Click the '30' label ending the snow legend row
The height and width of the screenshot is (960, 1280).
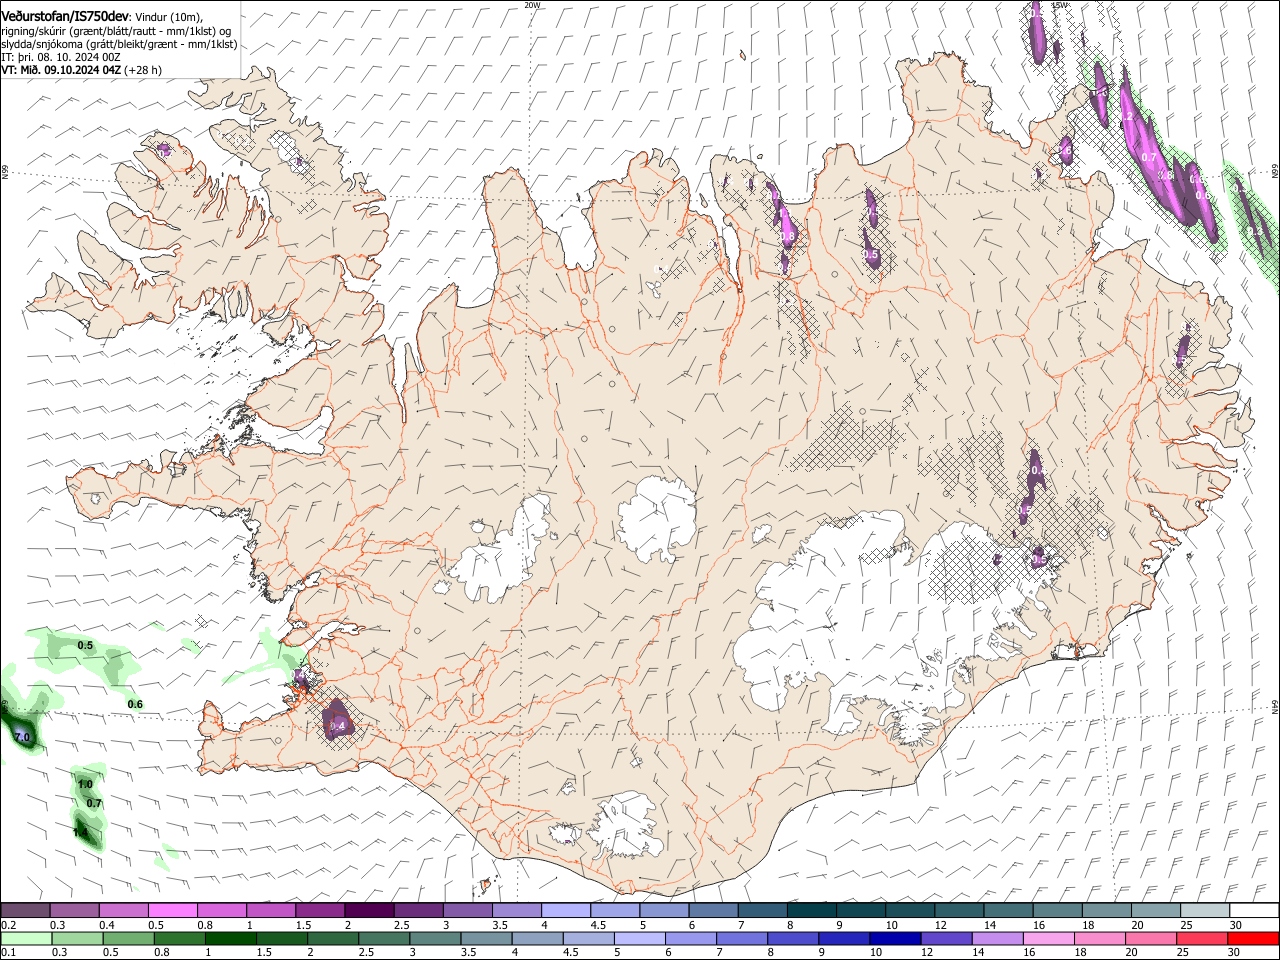click(1236, 925)
